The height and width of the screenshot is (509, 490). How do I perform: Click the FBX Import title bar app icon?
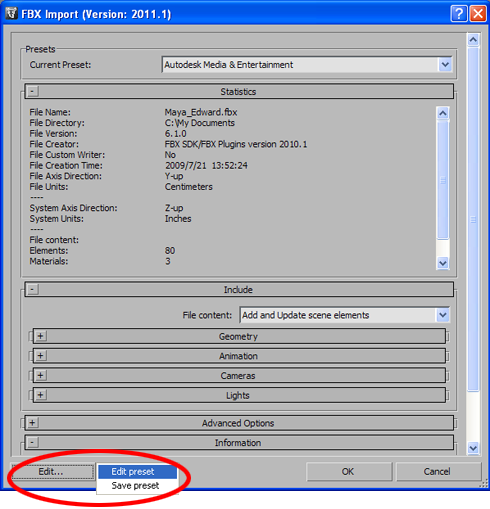(x=11, y=13)
